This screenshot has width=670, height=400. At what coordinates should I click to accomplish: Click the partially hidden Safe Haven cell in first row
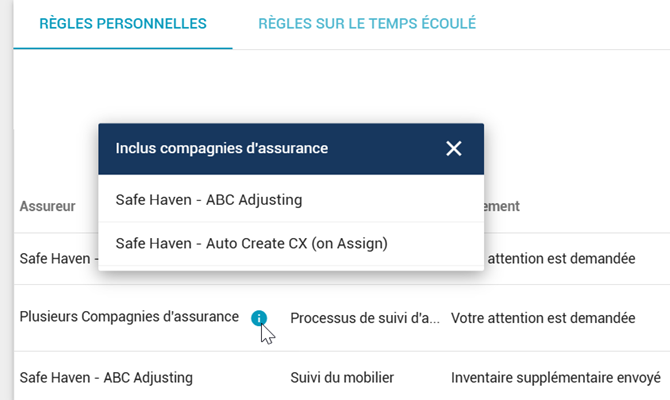pyautogui.click(x=59, y=259)
